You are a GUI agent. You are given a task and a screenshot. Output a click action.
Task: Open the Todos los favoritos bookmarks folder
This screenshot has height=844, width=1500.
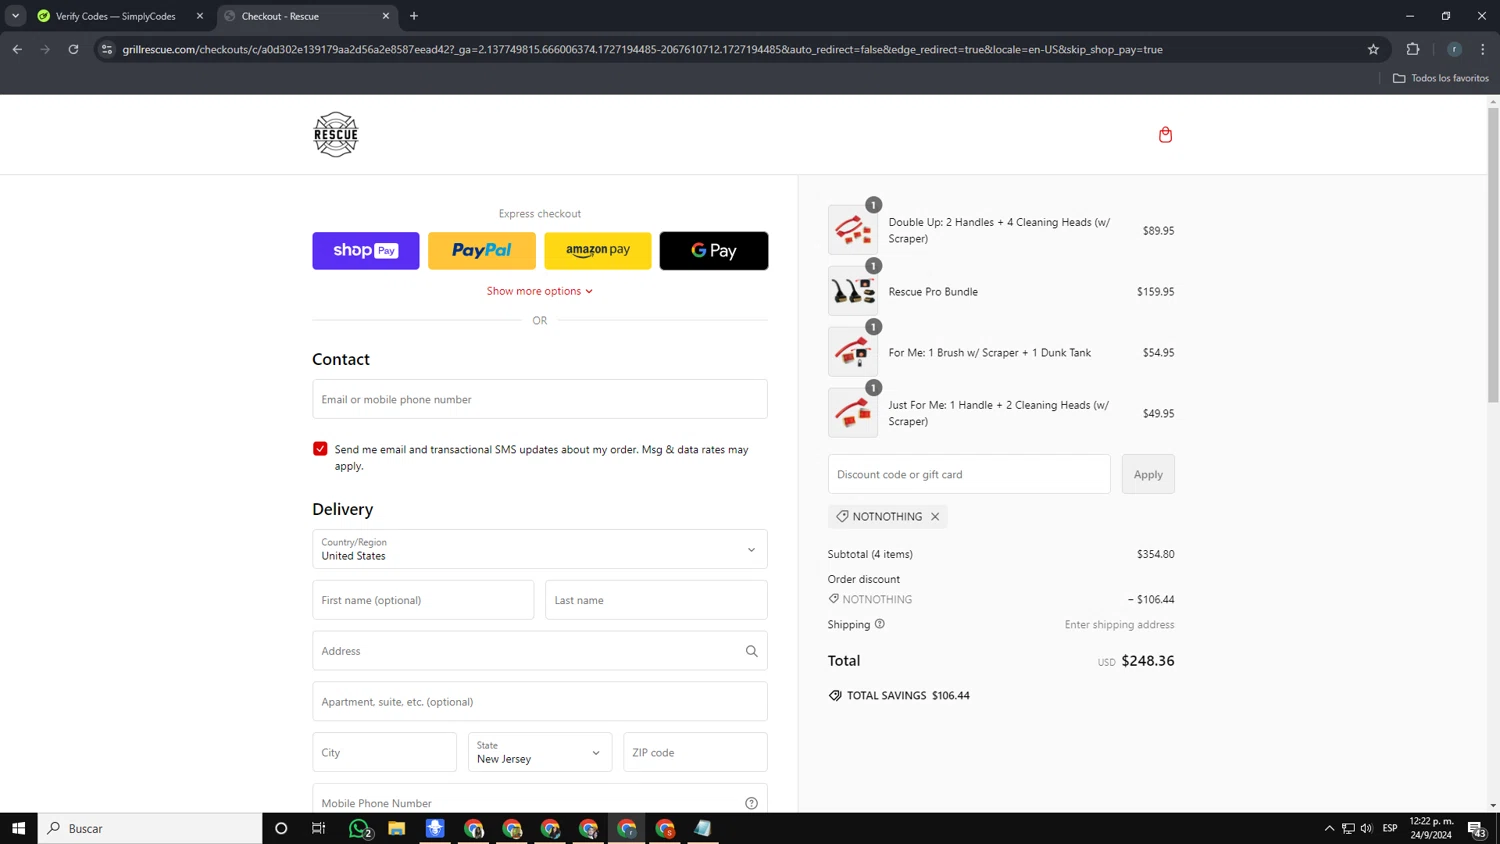coord(1441,78)
